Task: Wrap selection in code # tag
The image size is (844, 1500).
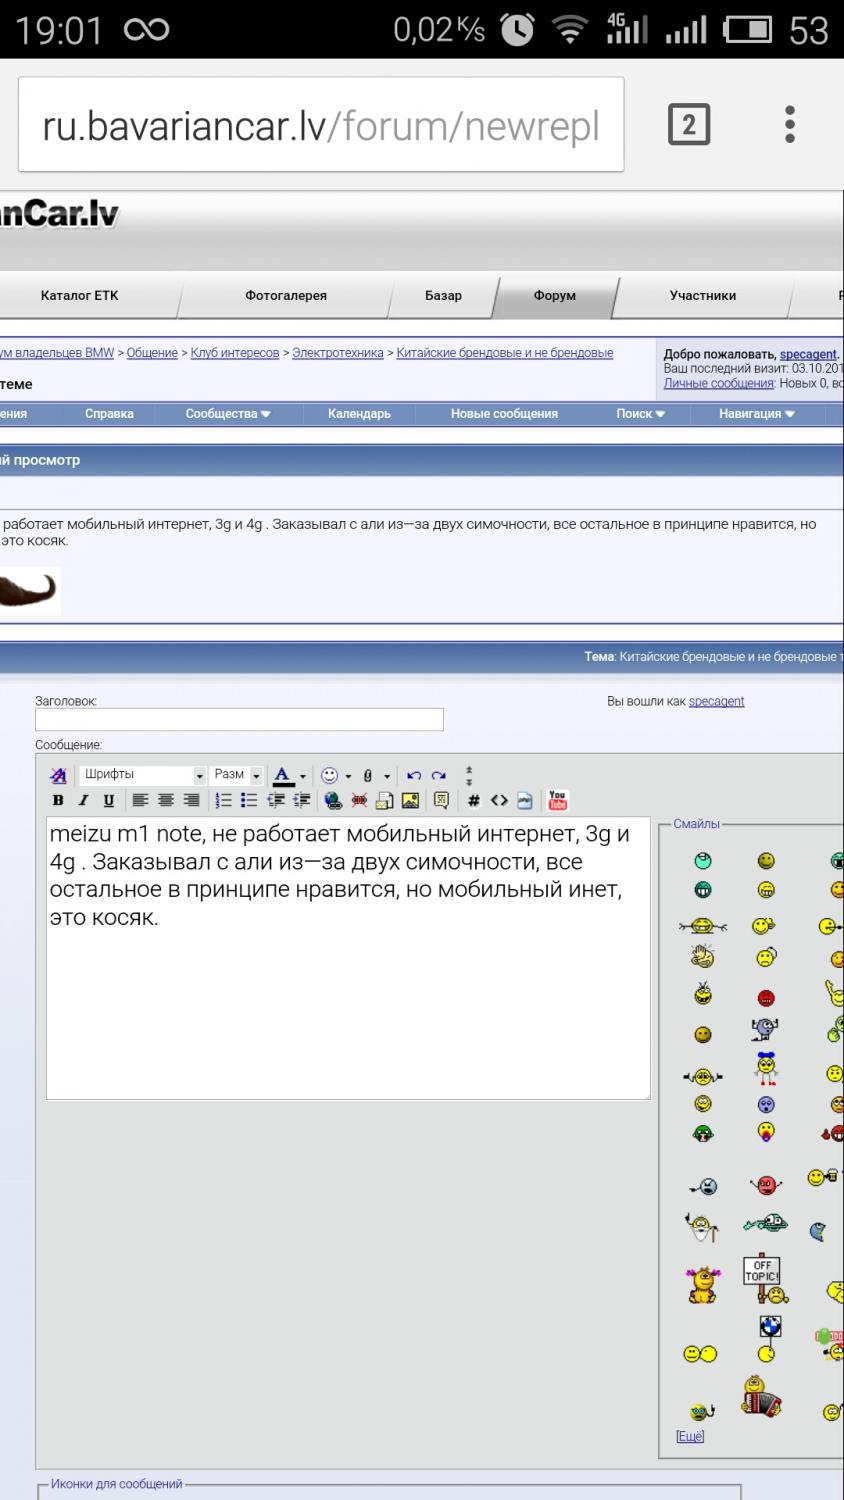Action: (474, 800)
